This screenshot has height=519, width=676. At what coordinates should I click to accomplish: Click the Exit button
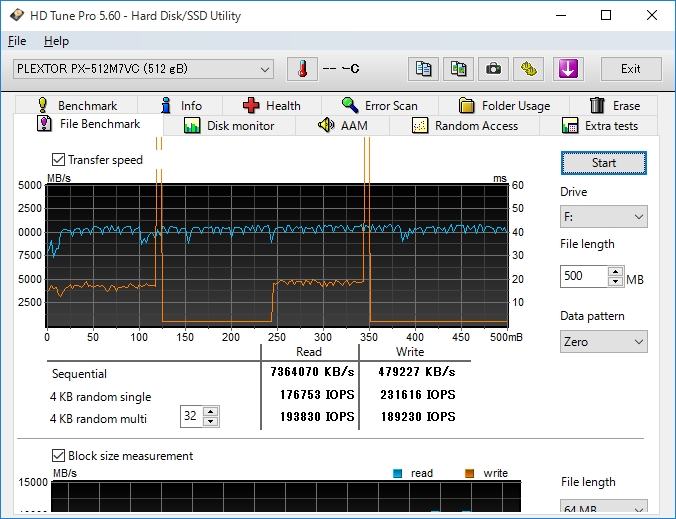pyautogui.click(x=630, y=69)
